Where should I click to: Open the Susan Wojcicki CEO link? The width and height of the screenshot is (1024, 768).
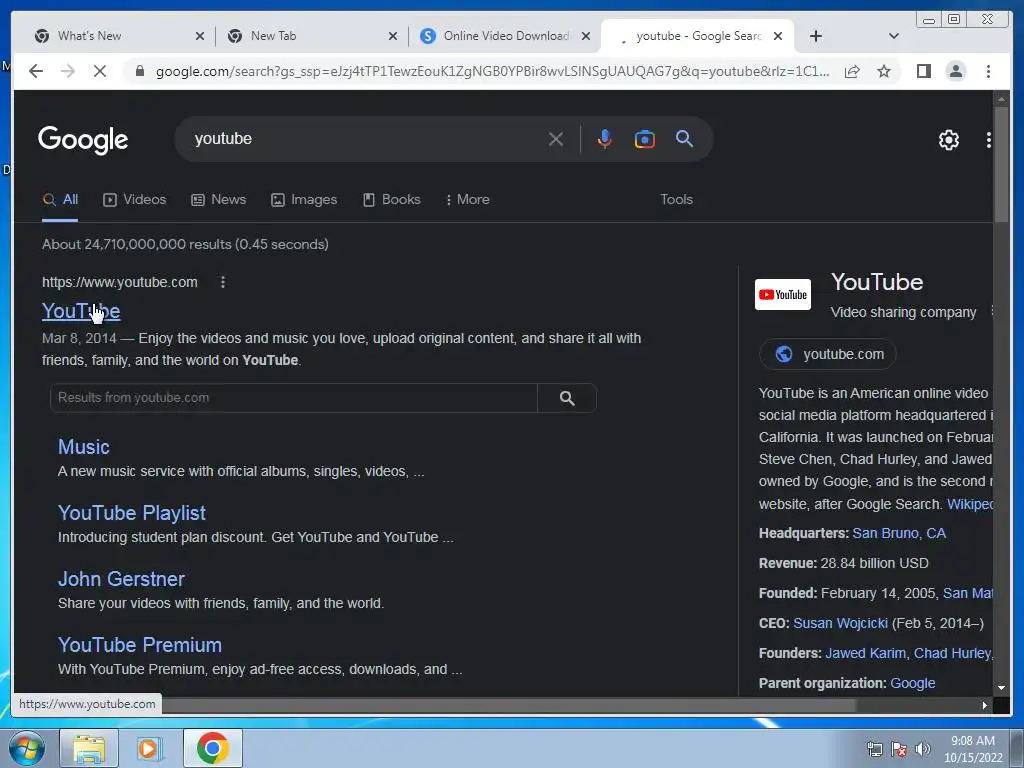point(840,624)
